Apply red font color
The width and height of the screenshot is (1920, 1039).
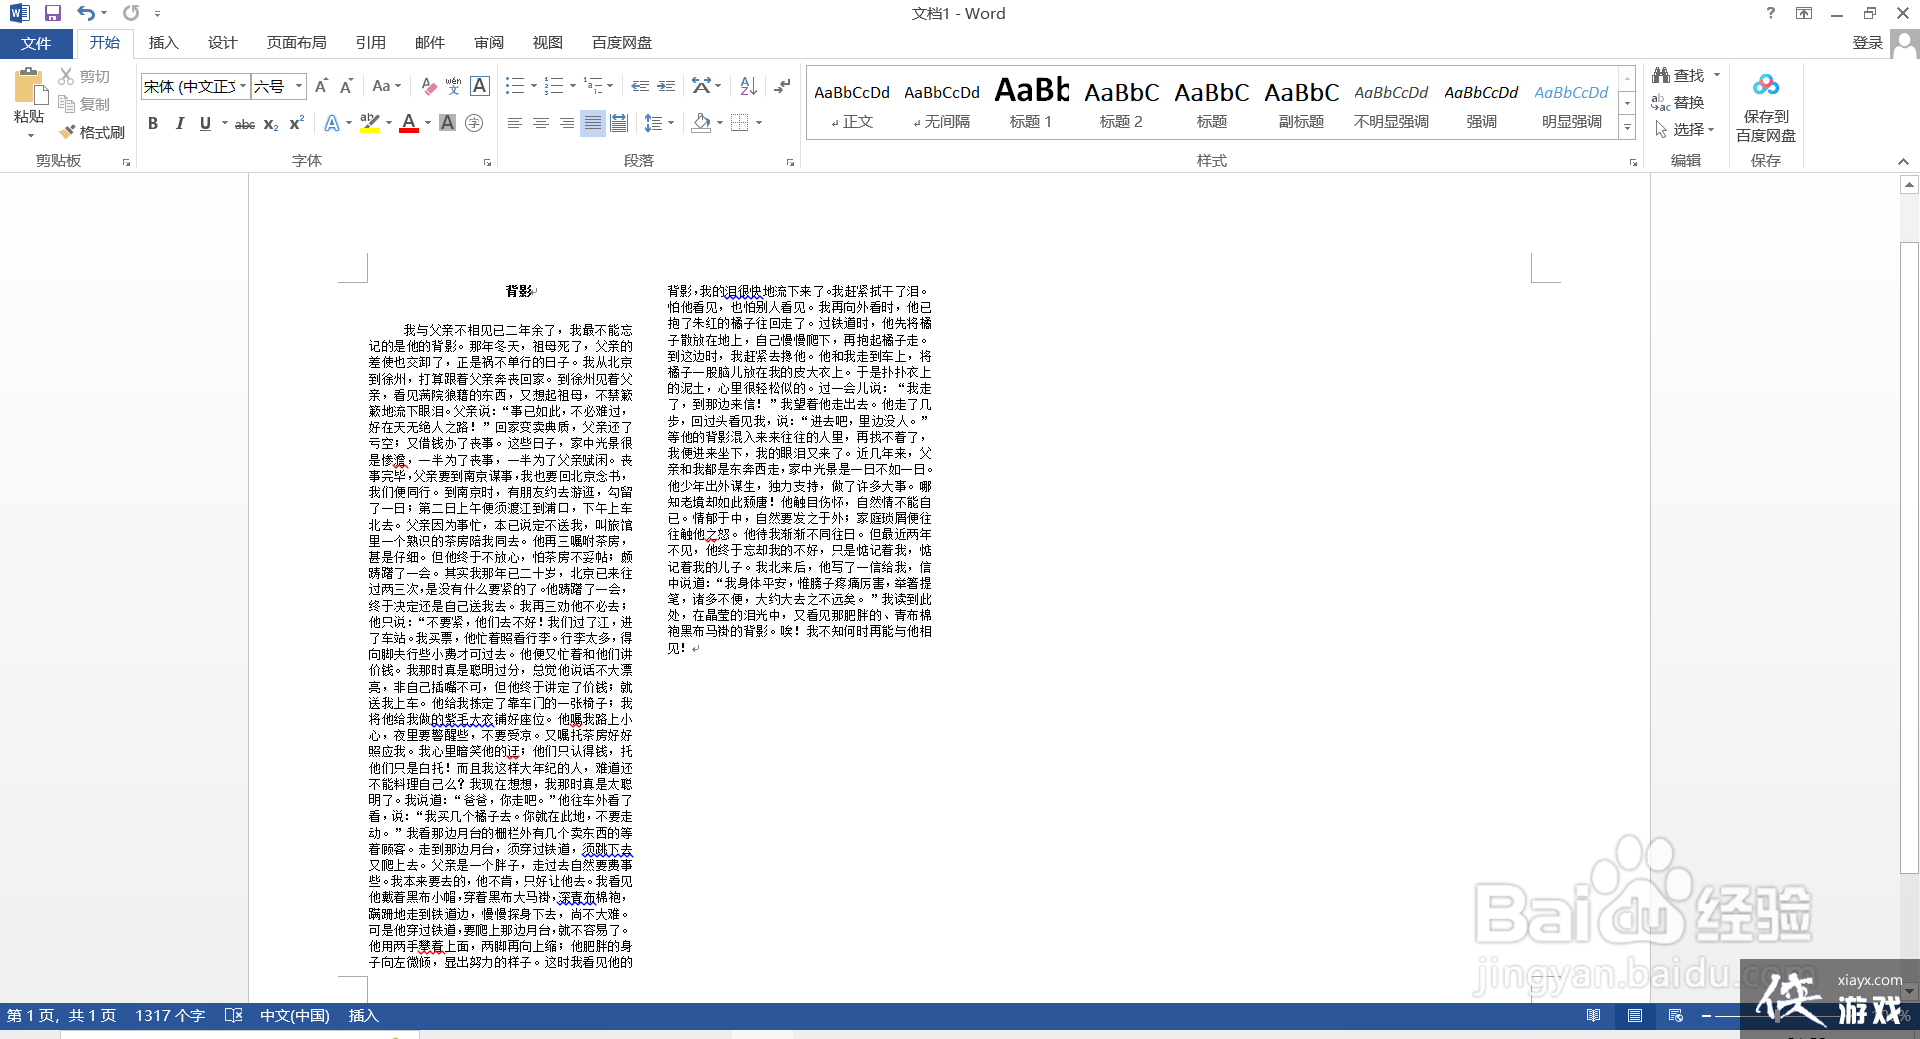(408, 123)
